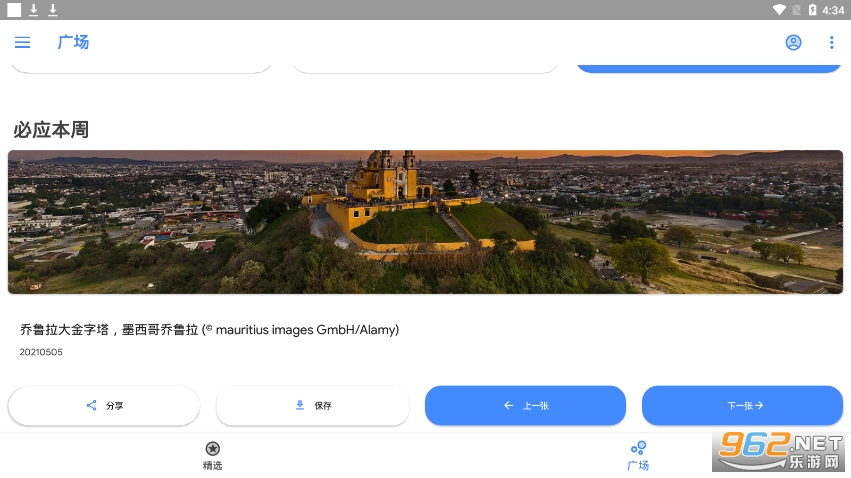The image size is (851, 478).
Task: Tap the first download notification icon
Action: click(33, 10)
